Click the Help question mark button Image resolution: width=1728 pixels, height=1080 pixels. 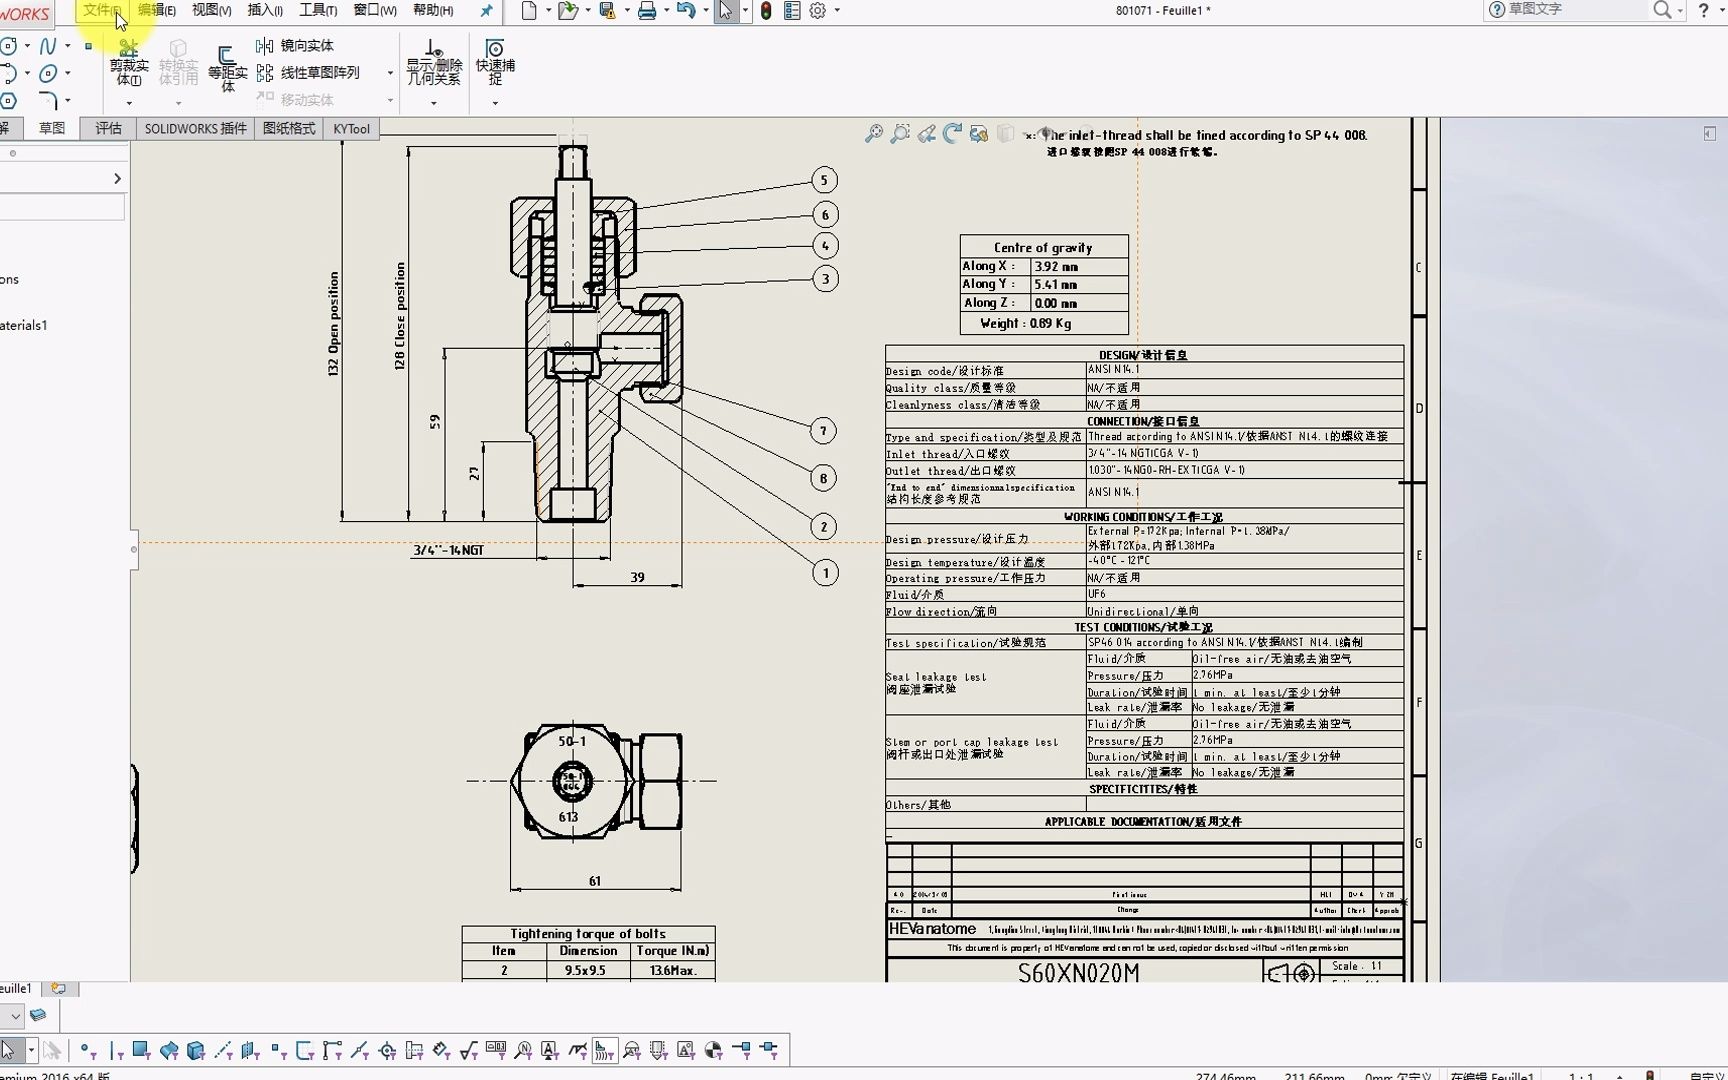click(1706, 10)
